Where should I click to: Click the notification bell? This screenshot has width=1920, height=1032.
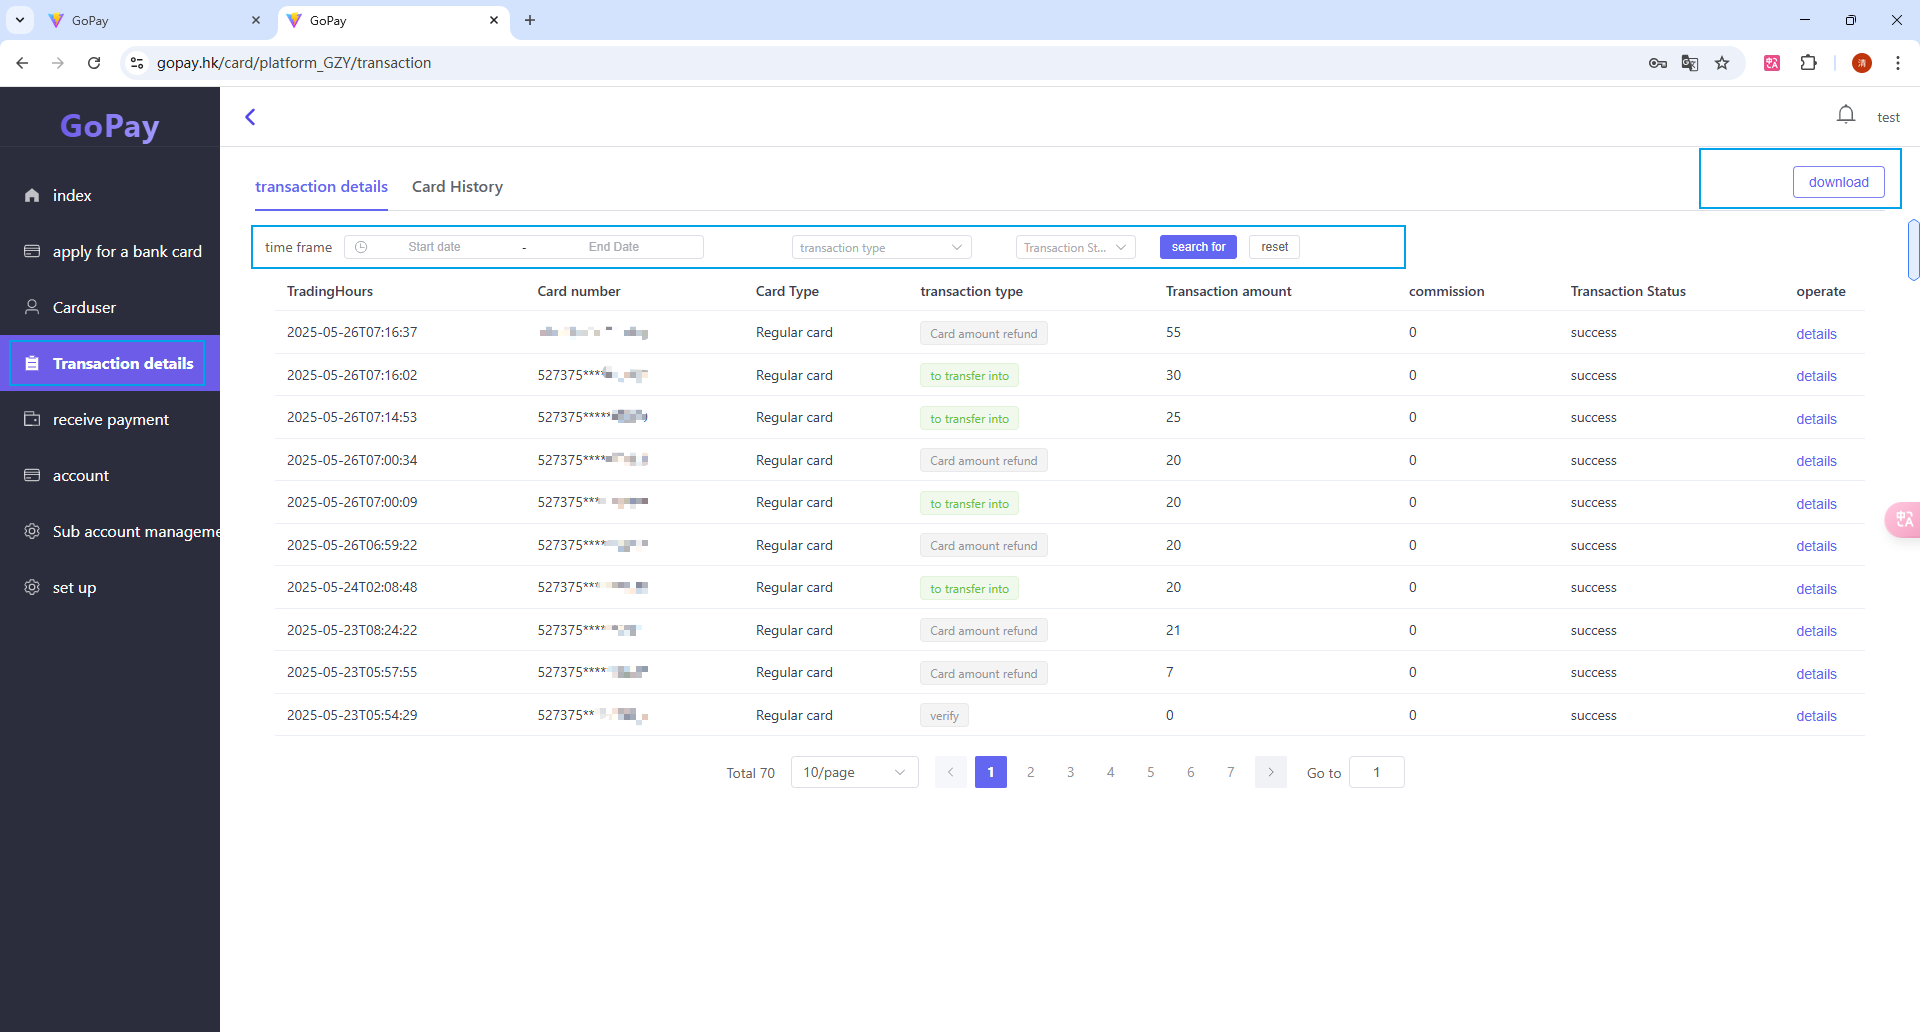(x=1846, y=114)
